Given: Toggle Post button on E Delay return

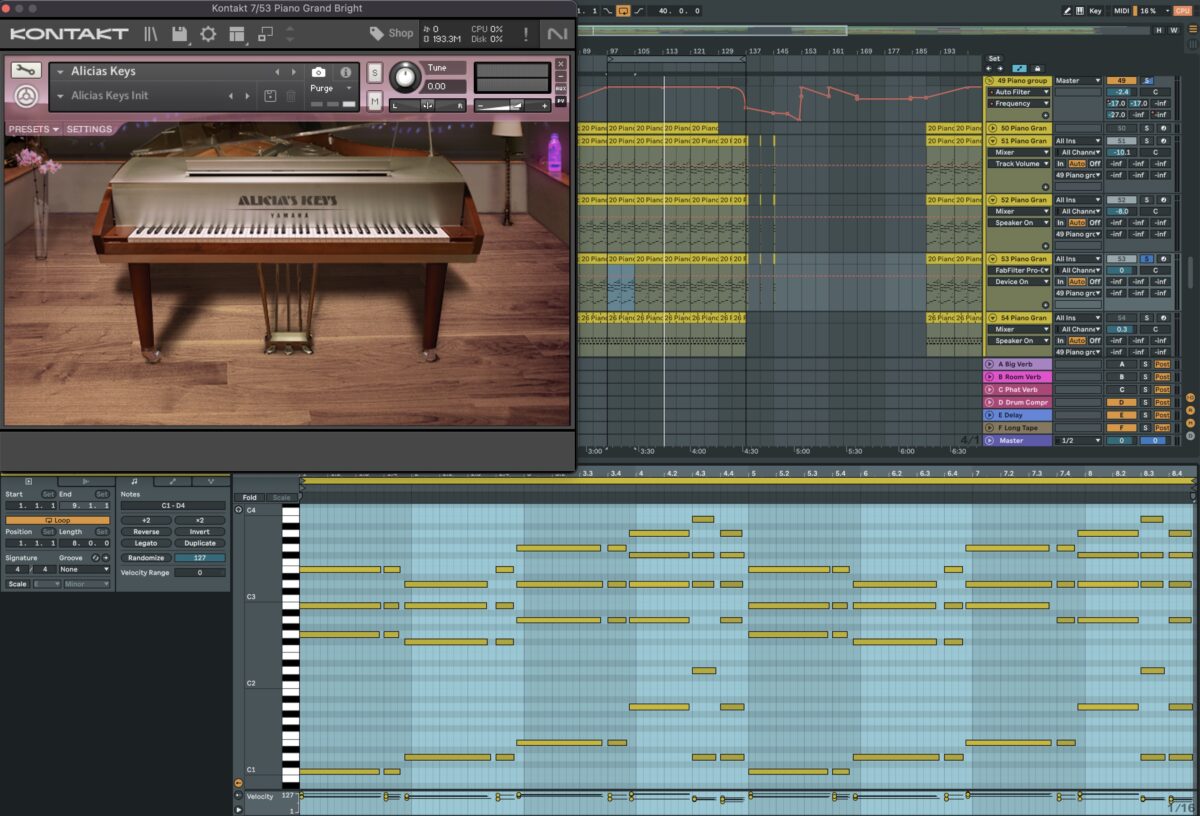Looking at the screenshot, I should coord(1162,415).
